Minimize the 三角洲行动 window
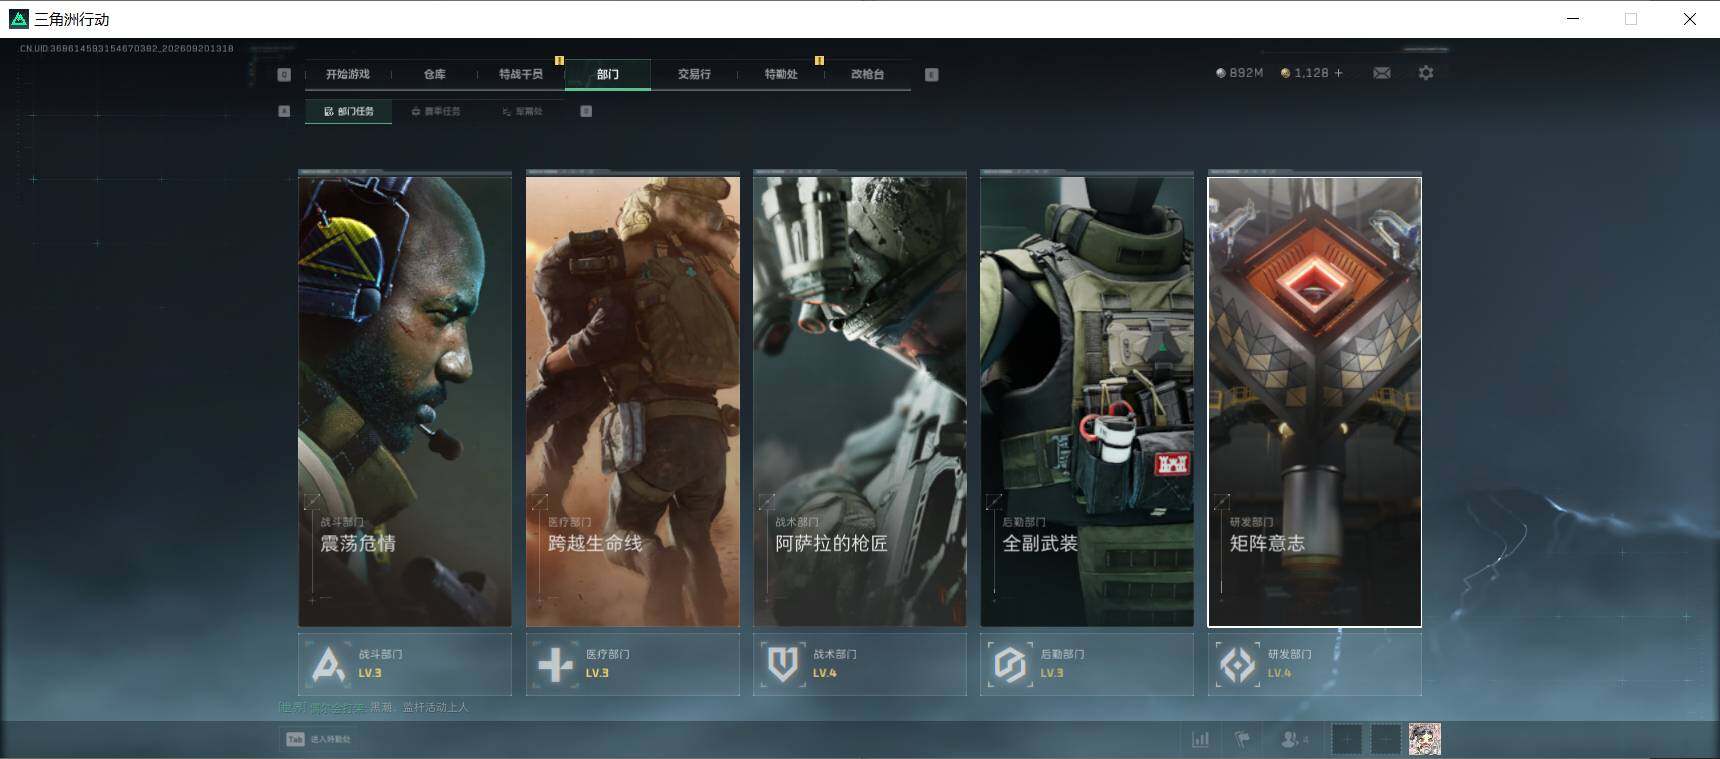 [1573, 19]
